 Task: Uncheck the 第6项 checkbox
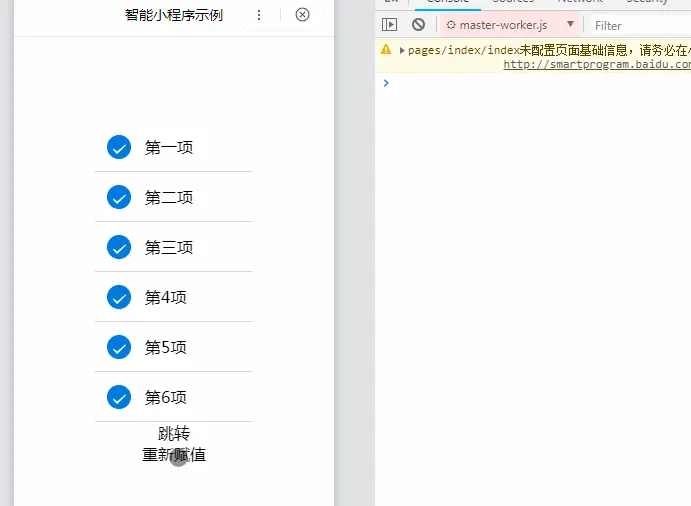tap(119, 397)
